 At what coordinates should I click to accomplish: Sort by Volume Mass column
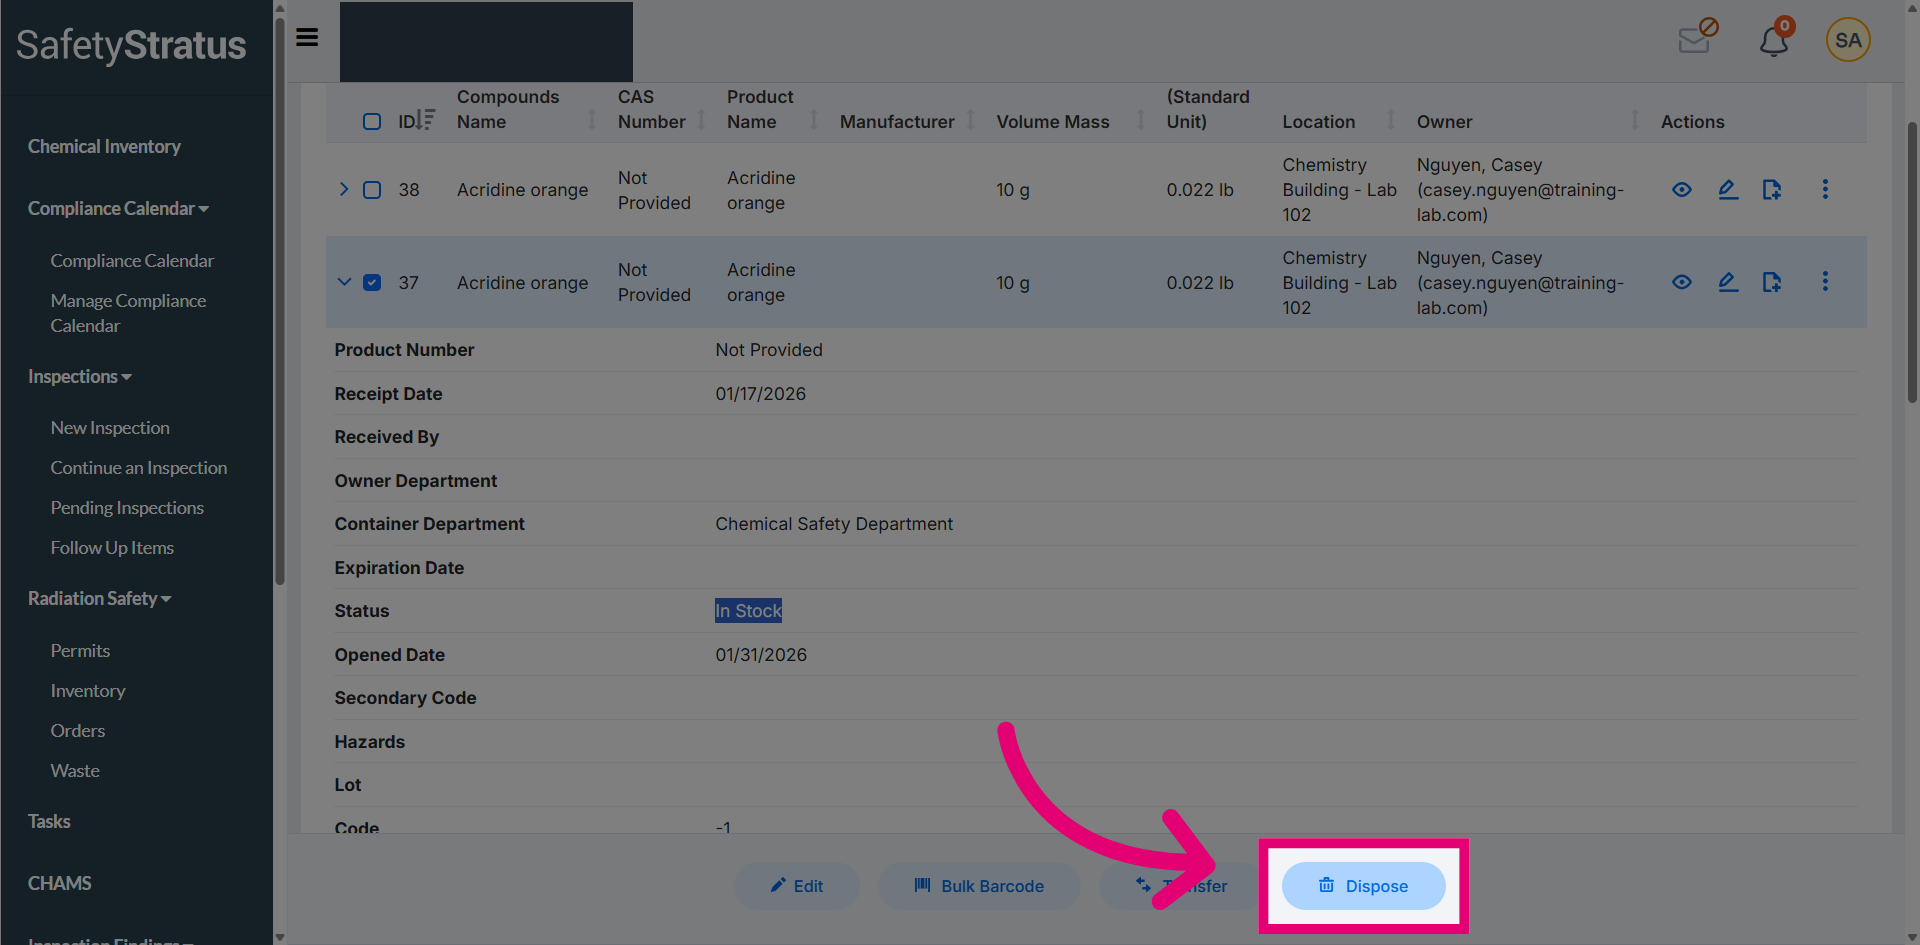click(1141, 121)
